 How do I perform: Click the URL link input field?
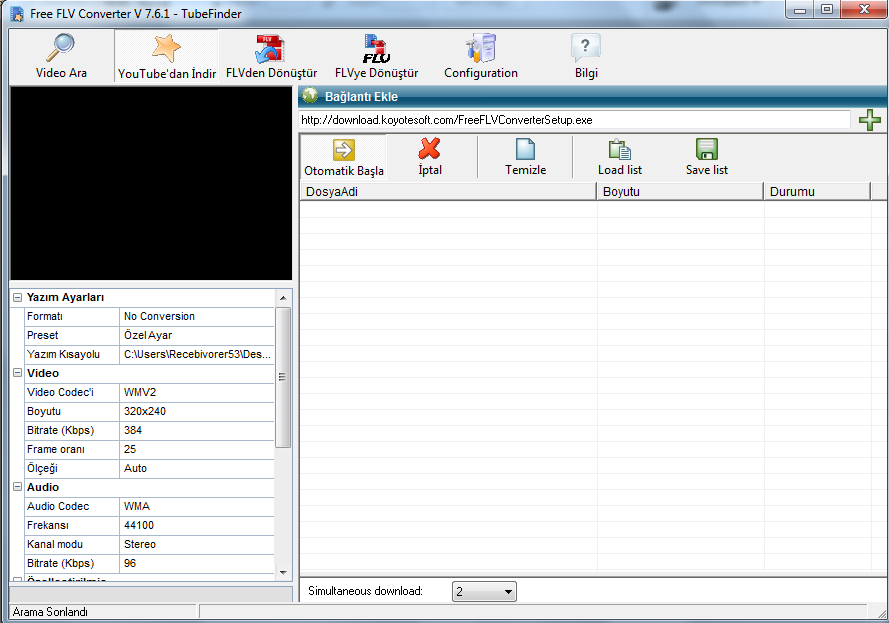pos(574,120)
